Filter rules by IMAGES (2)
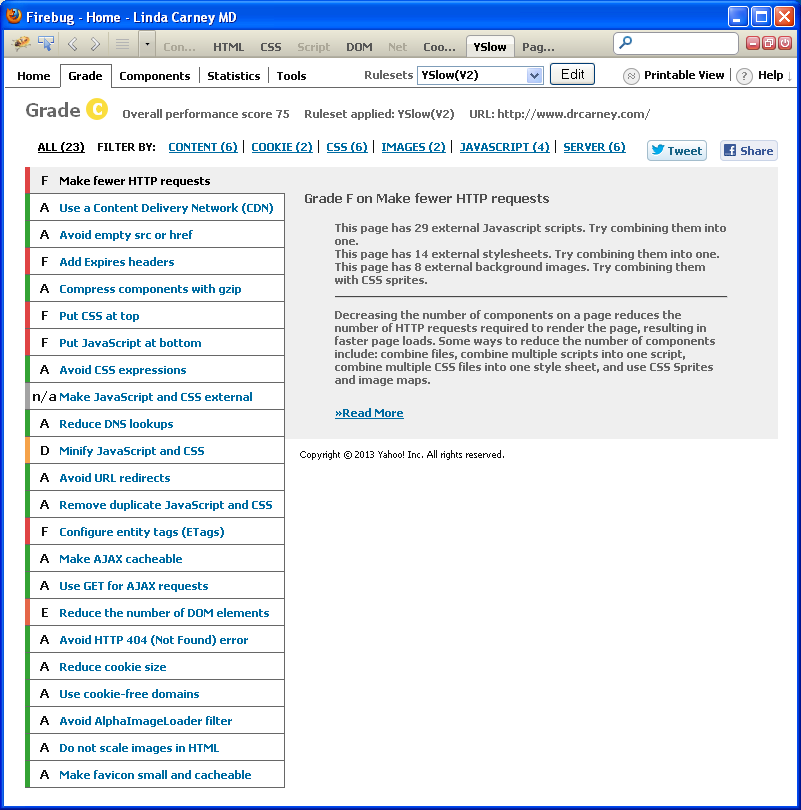The image size is (801, 810). click(x=413, y=147)
